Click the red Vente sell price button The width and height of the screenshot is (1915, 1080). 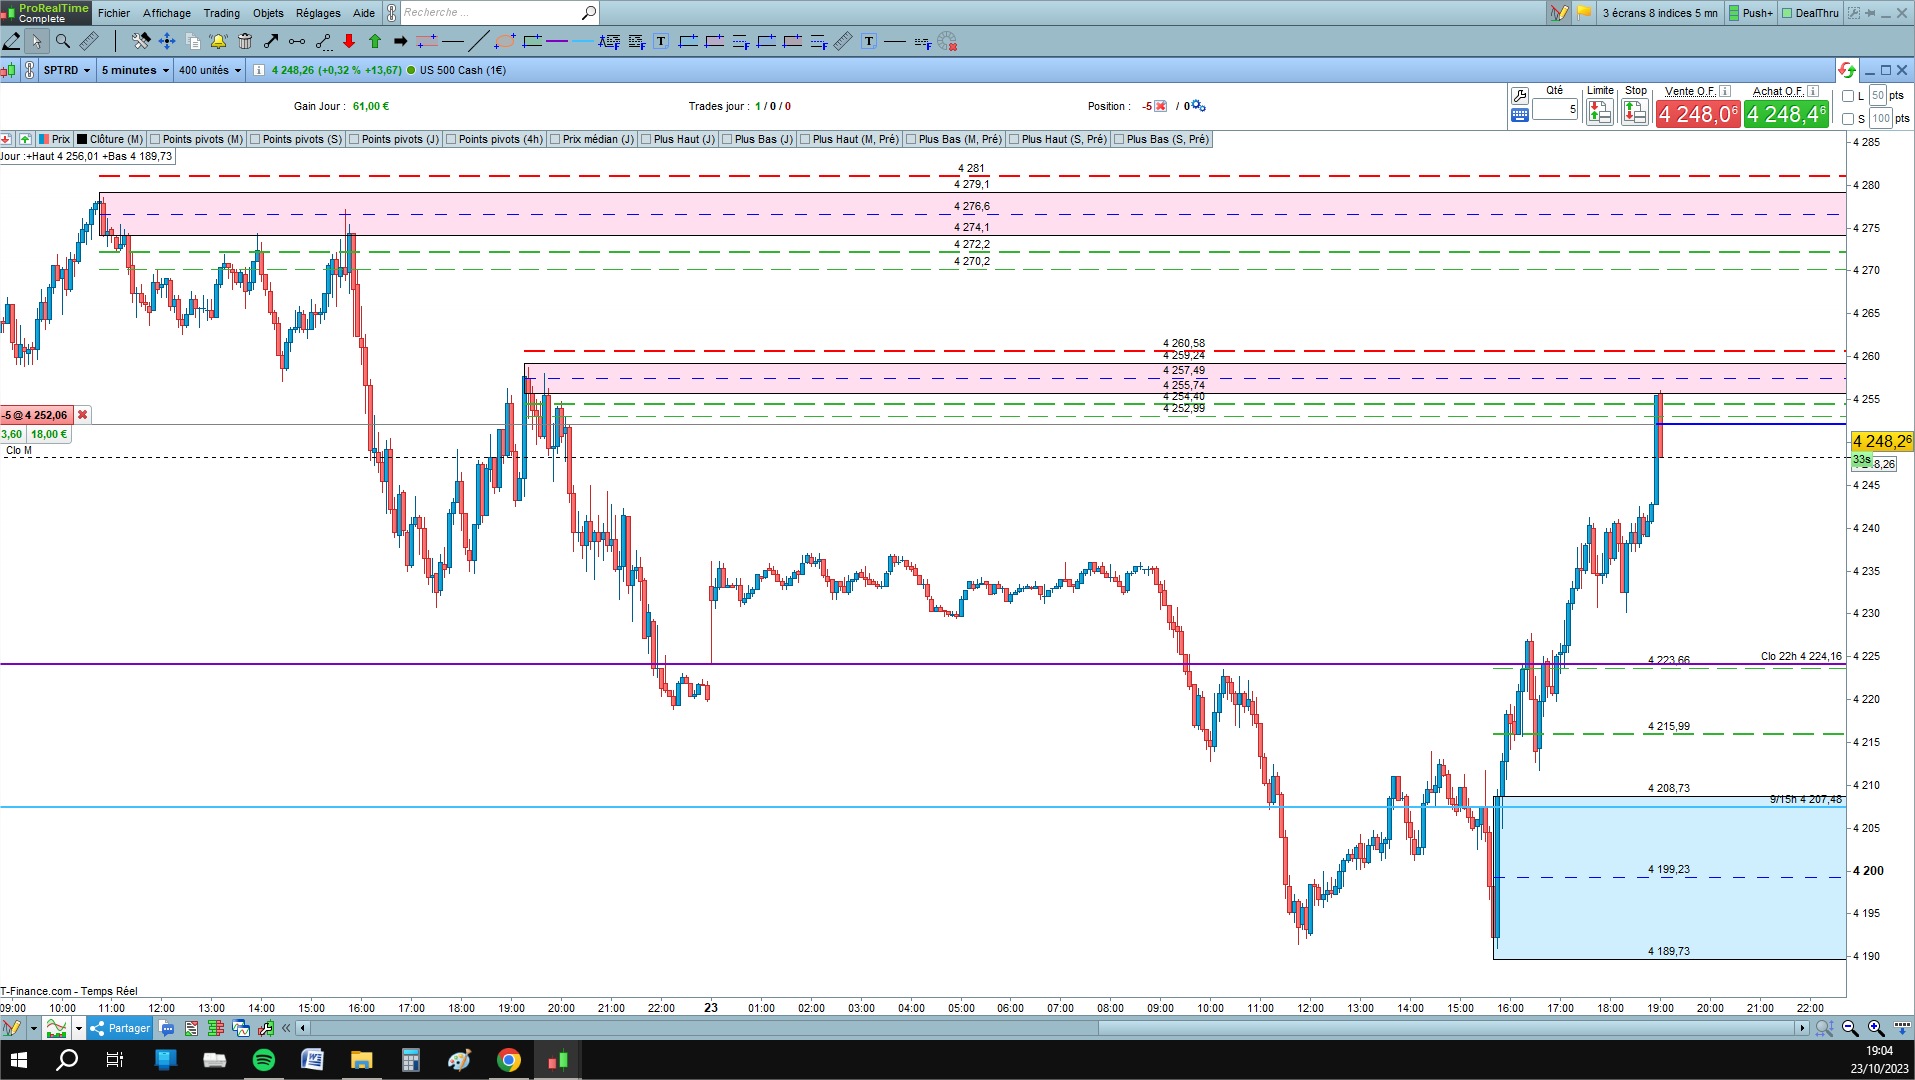[x=1698, y=114]
